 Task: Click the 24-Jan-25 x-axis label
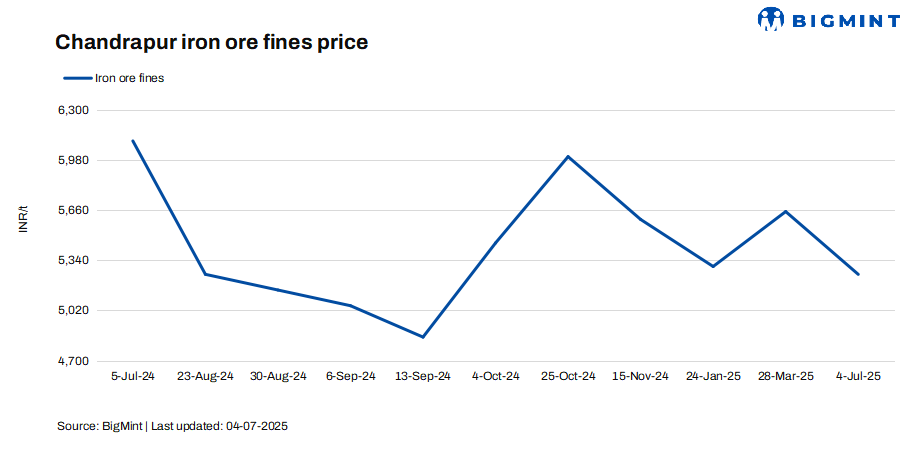click(x=713, y=376)
